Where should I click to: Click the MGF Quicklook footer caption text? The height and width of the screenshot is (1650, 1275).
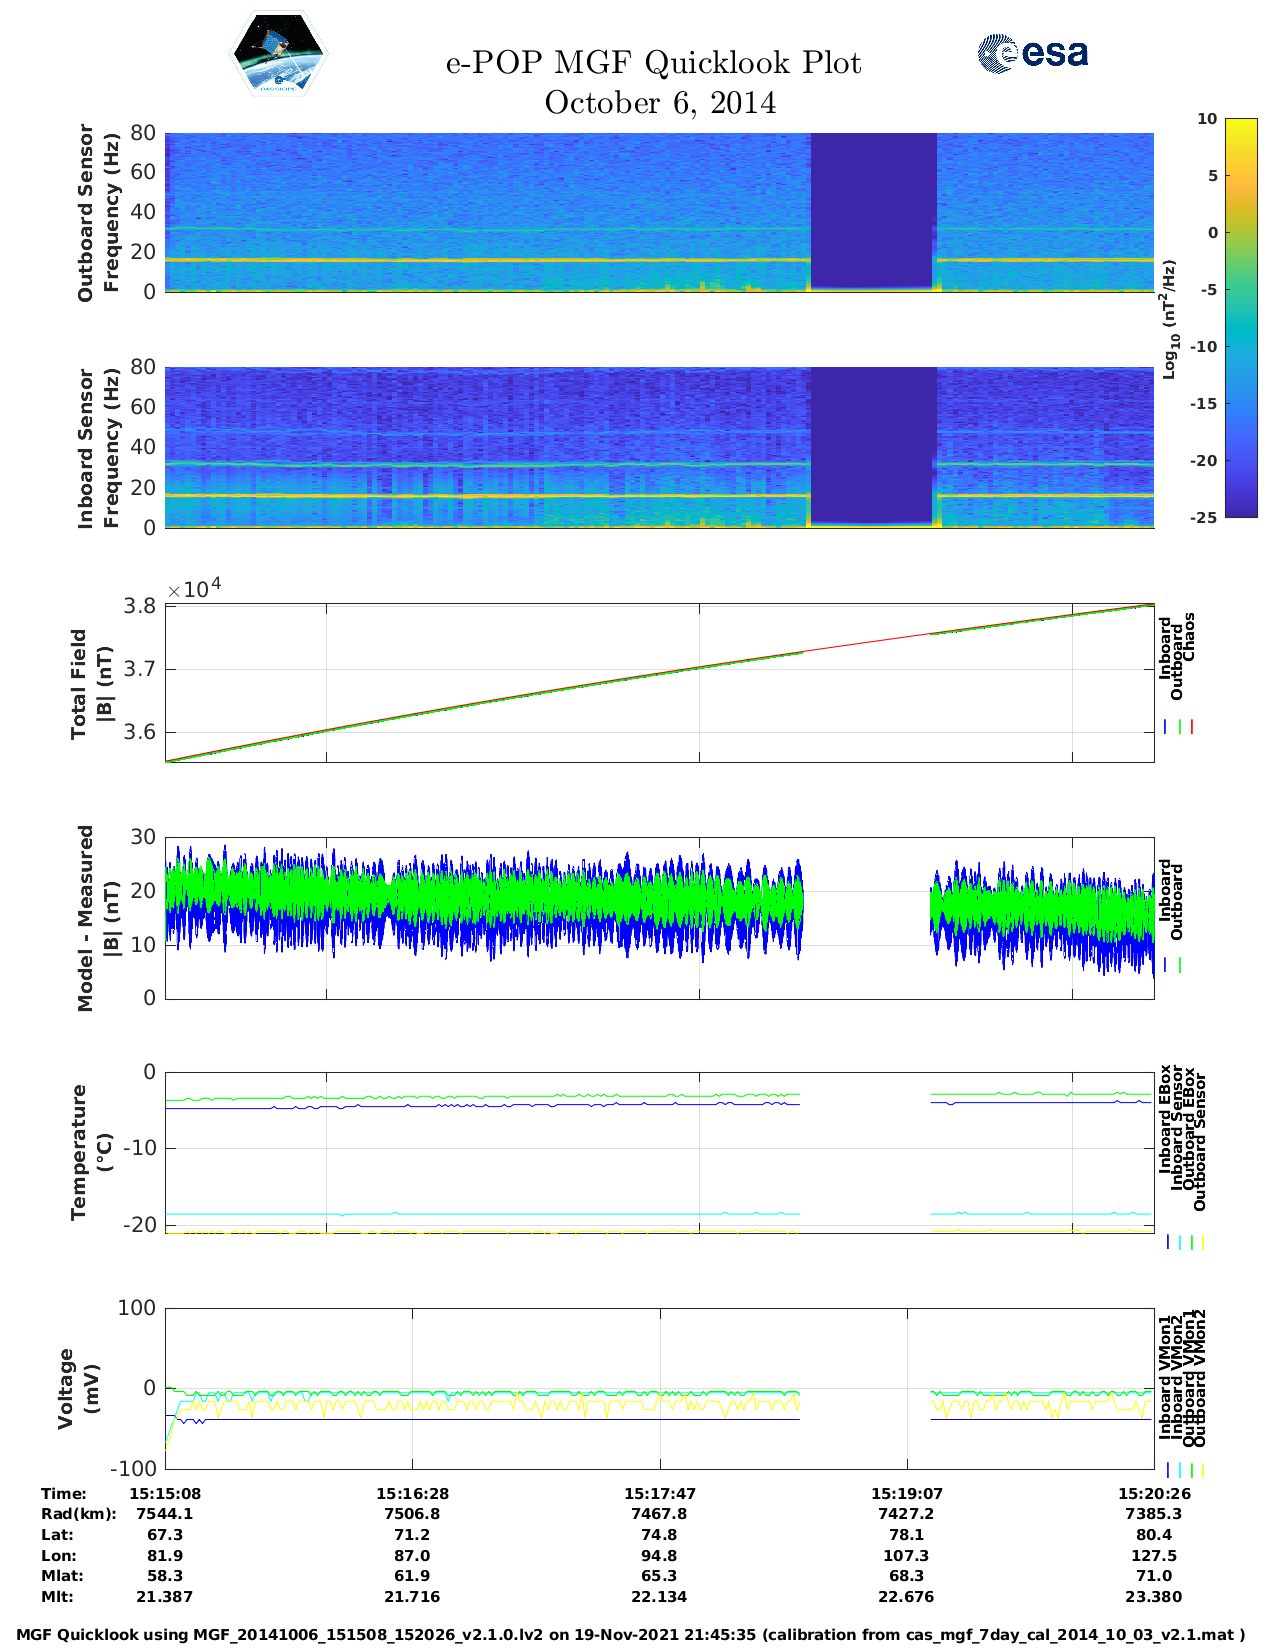[x=631, y=1635]
